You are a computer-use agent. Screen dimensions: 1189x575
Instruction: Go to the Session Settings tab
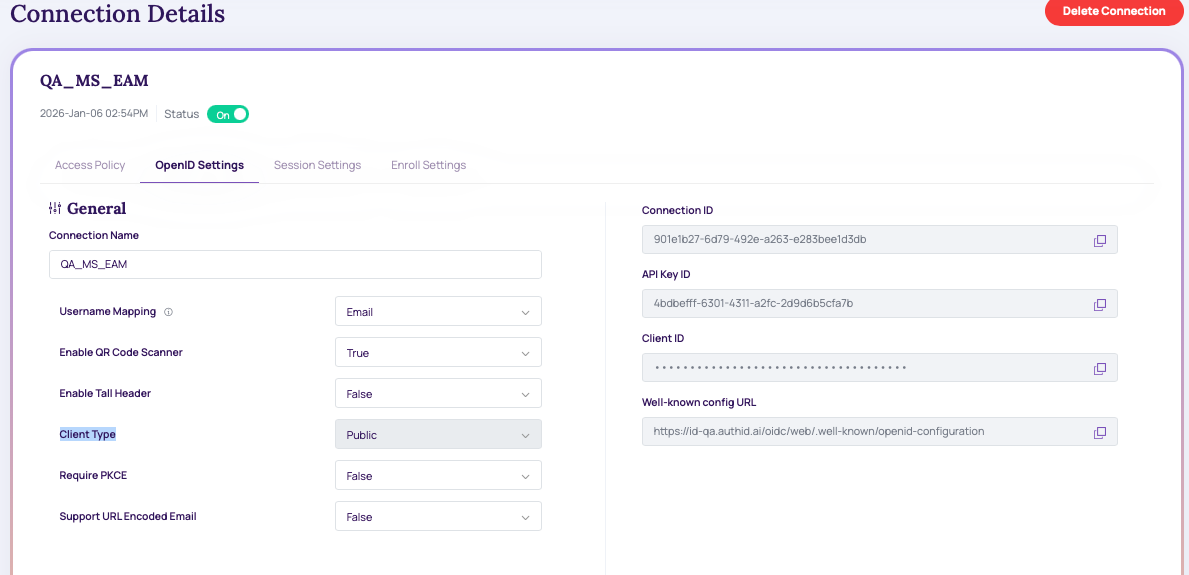click(317, 165)
